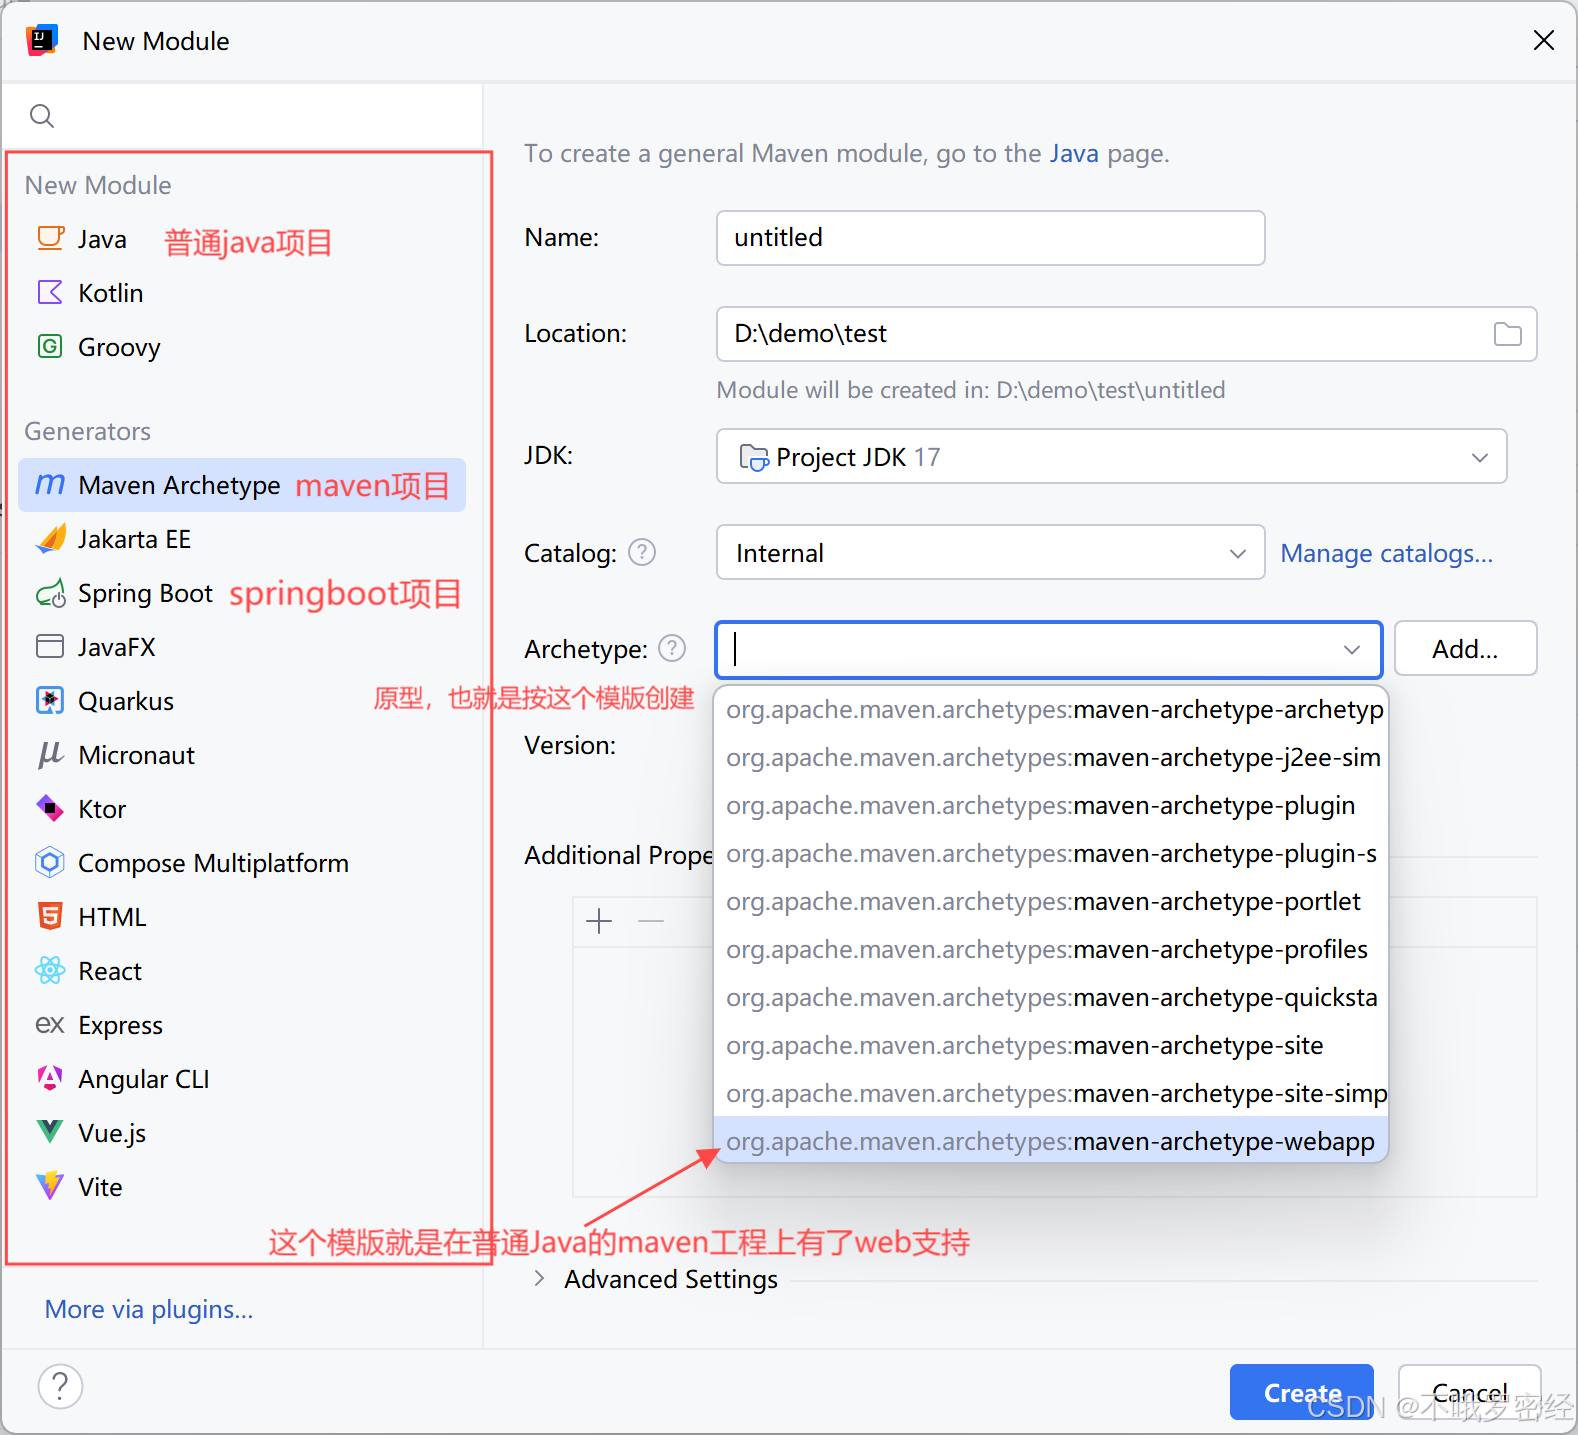Click the Create button

click(x=1302, y=1392)
